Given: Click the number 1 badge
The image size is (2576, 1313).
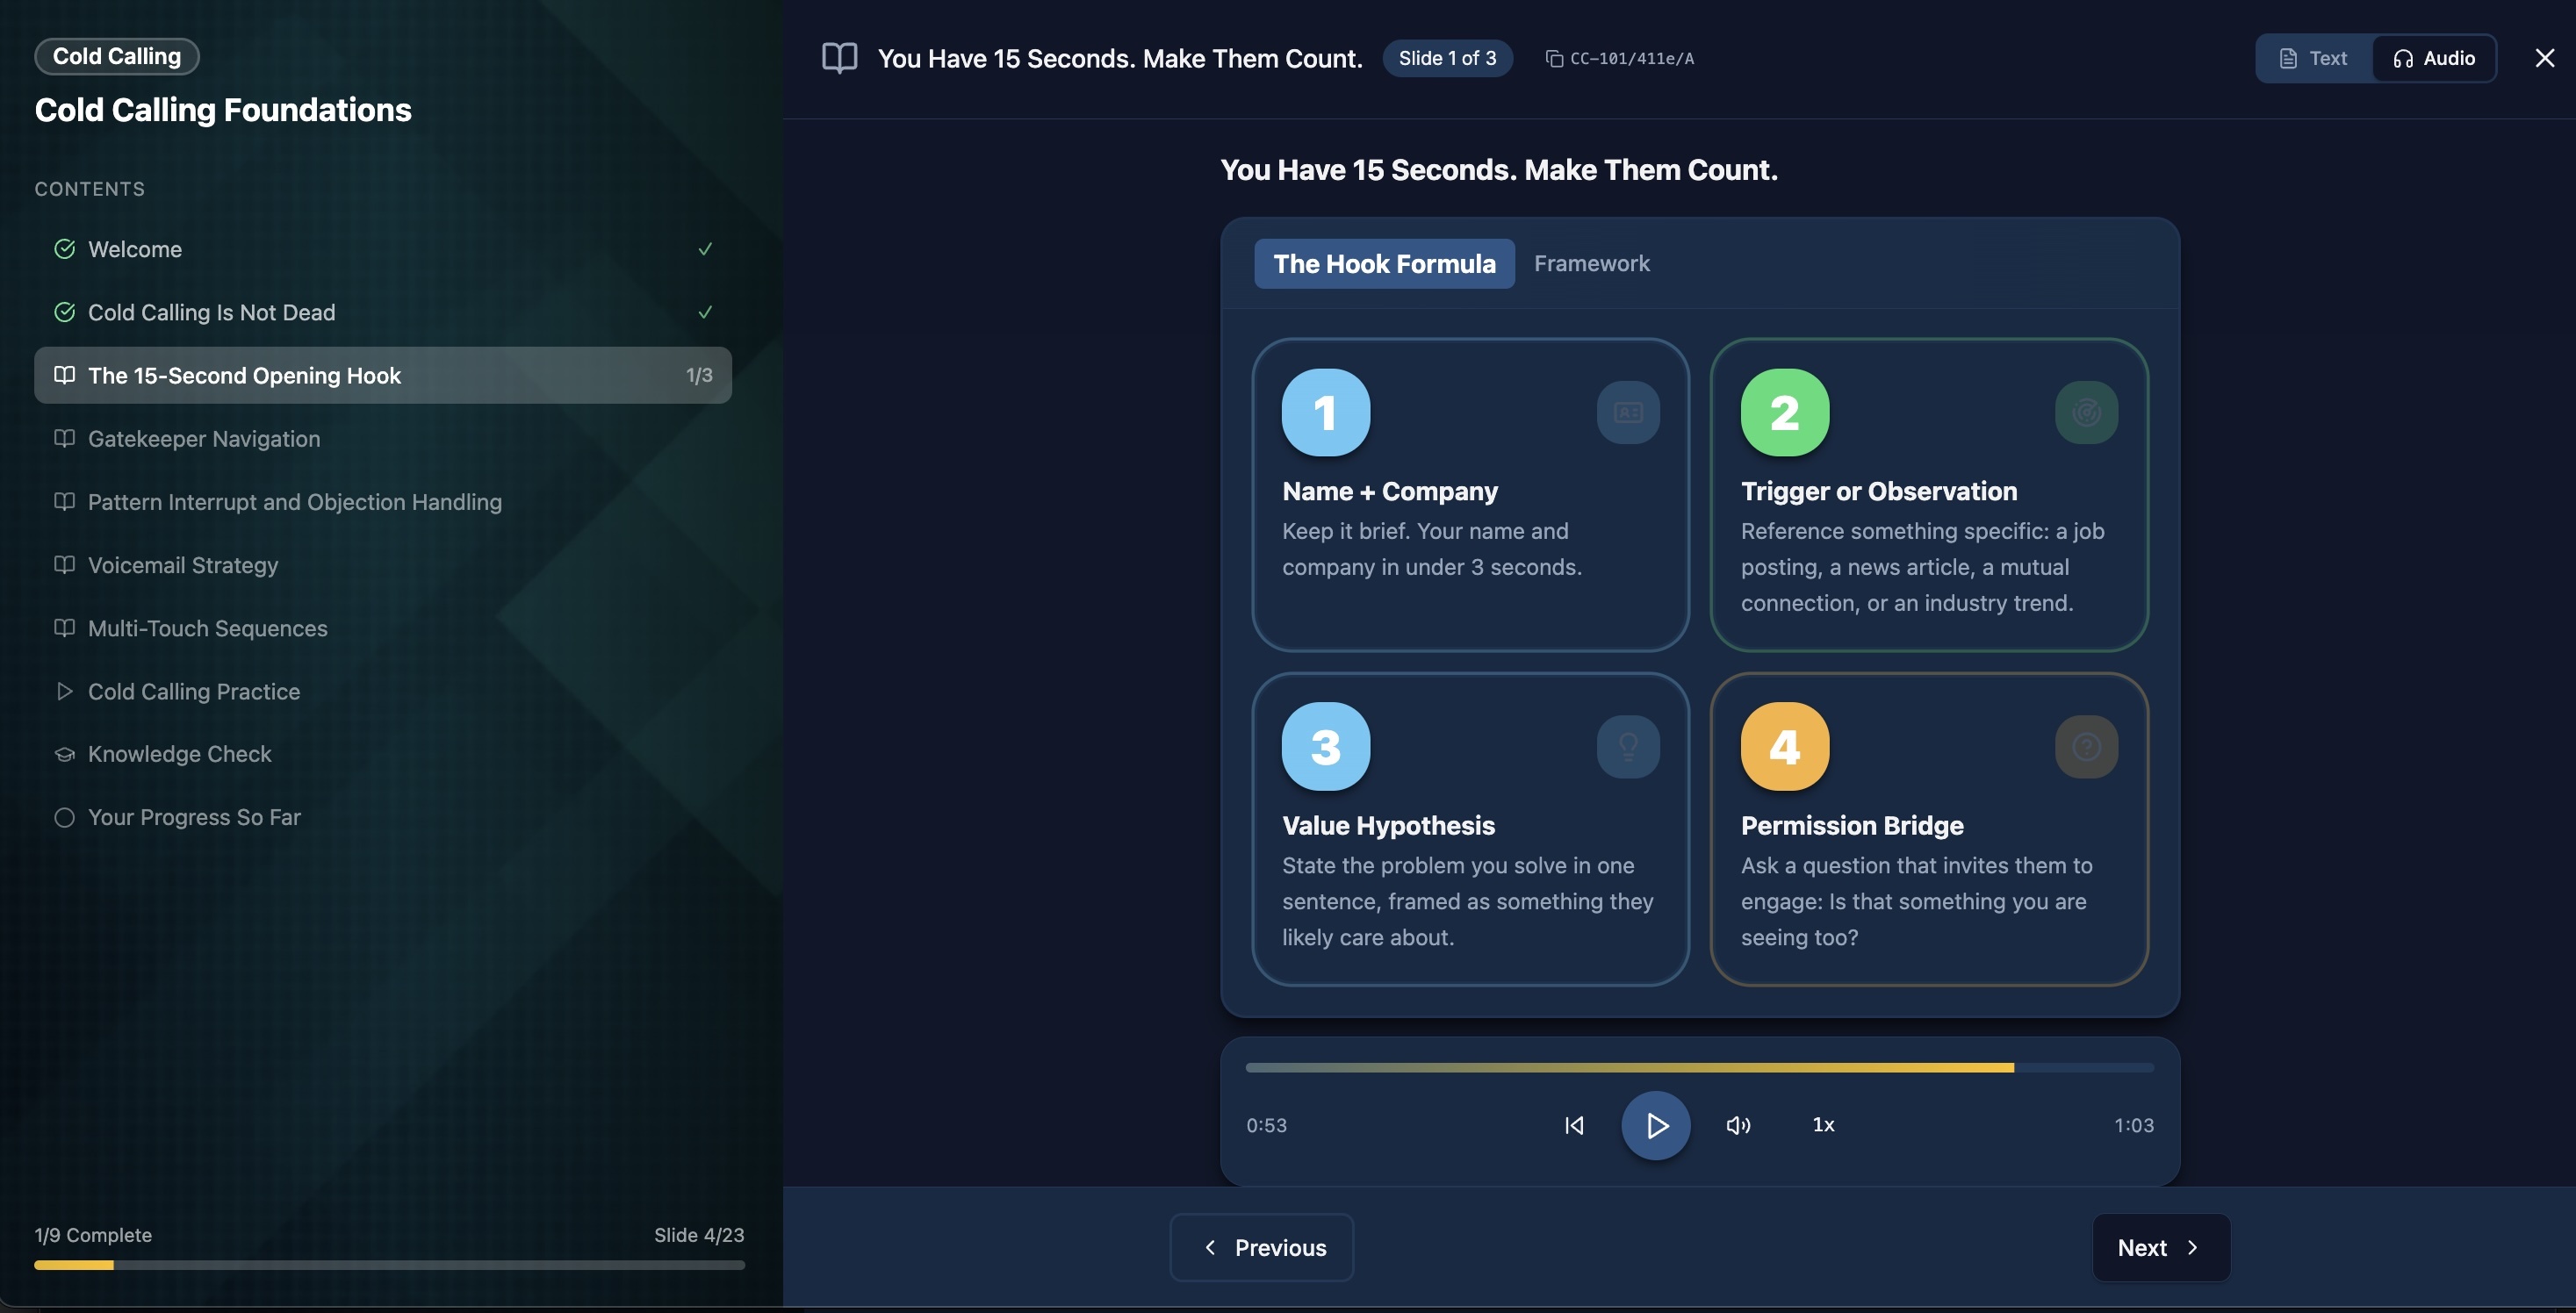Looking at the screenshot, I should (x=1326, y=412).
